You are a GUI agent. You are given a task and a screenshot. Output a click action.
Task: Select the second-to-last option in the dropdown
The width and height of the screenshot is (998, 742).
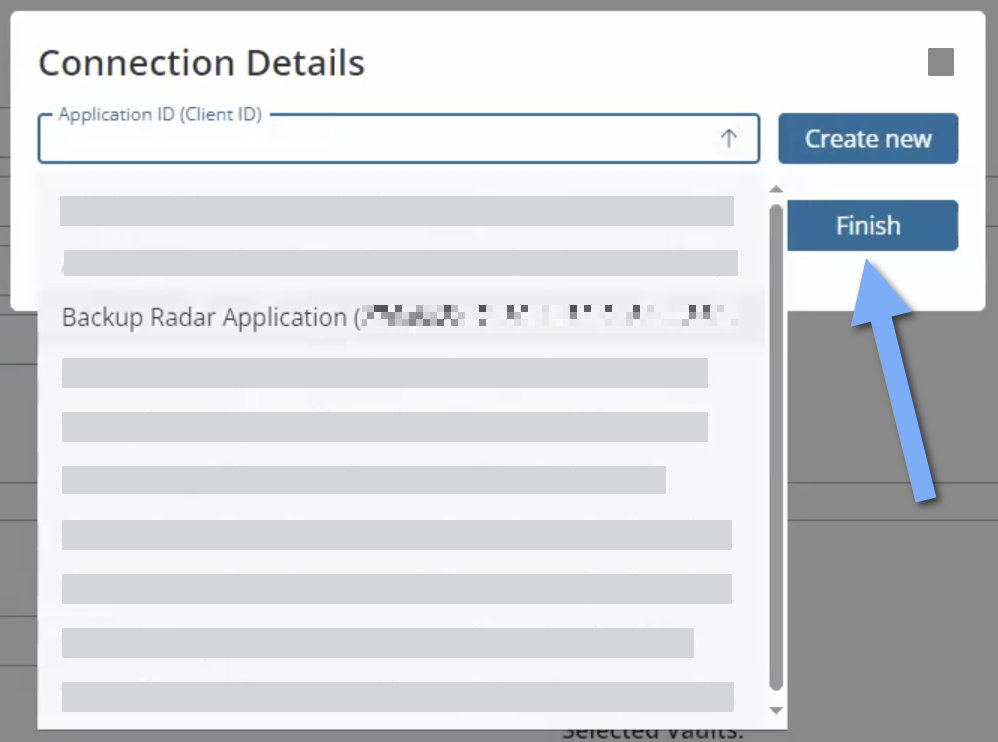point(378,643)
